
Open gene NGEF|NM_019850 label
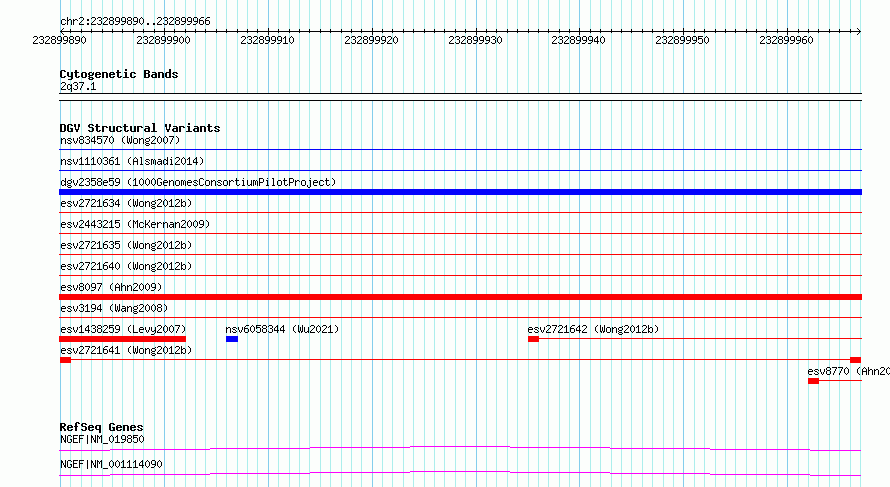click(x=102, y=439)
